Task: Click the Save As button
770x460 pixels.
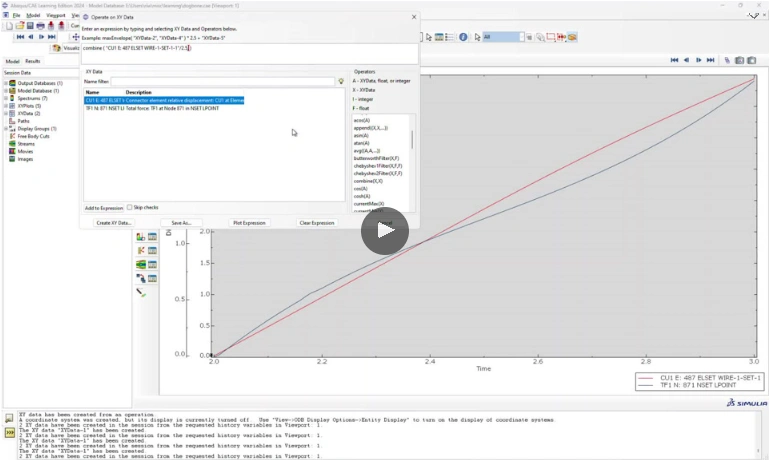Action: 181,223
